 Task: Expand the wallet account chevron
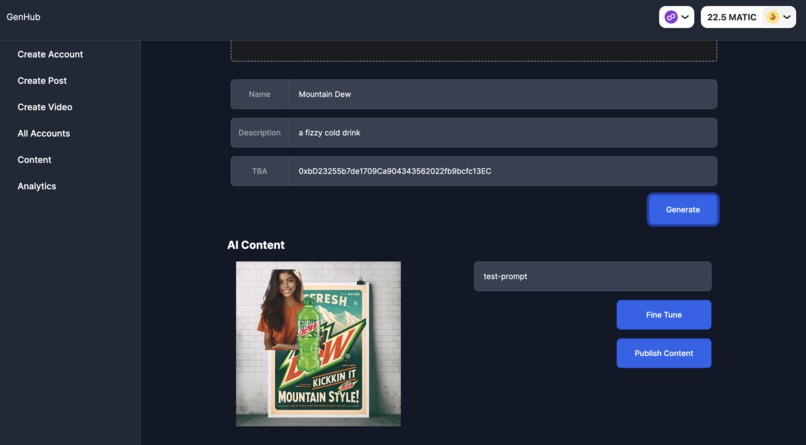pyautogui.click(x=787, y=17)
